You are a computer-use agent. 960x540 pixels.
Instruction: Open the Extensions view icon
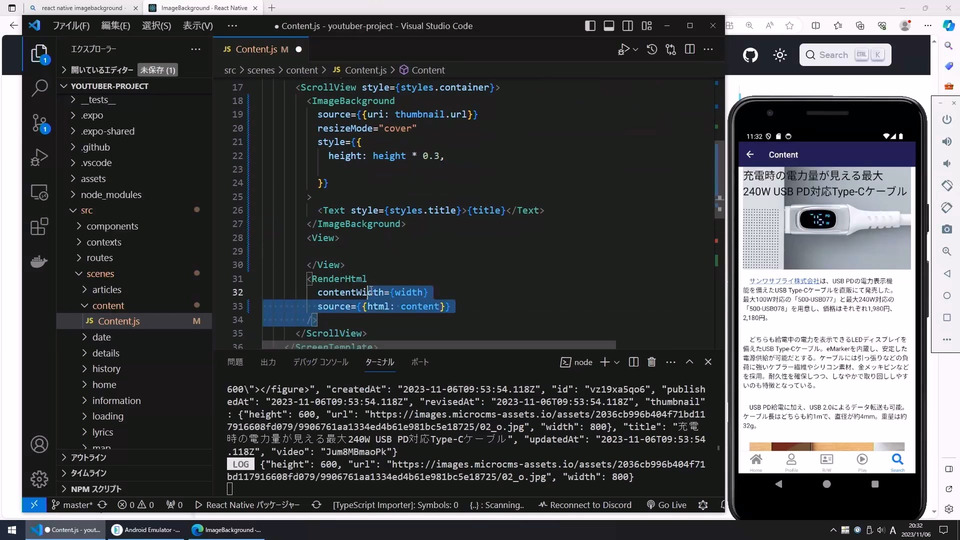pyautogui.click(x=39, y=227)
